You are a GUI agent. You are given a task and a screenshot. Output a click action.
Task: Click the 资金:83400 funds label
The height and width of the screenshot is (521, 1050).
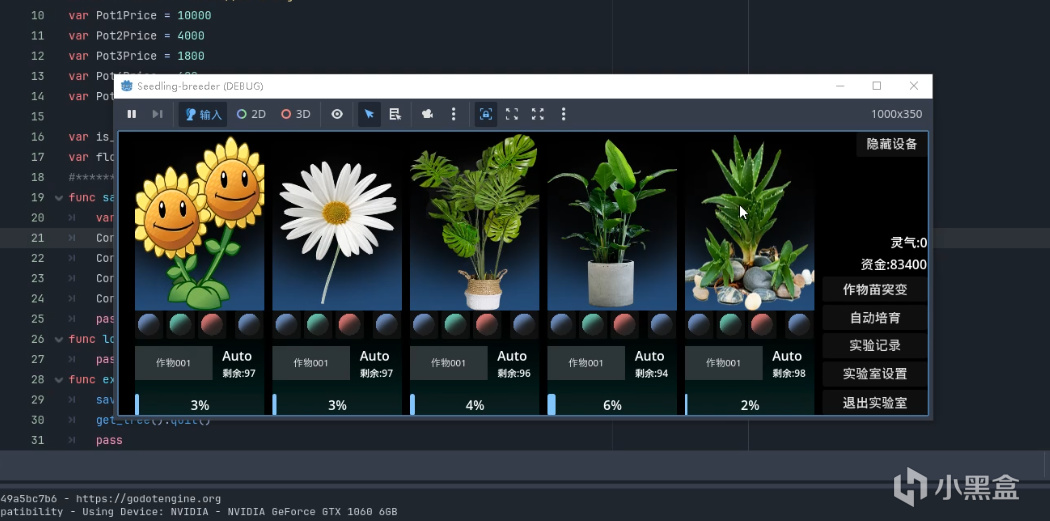pyautogui.click(x=893, y=265)
